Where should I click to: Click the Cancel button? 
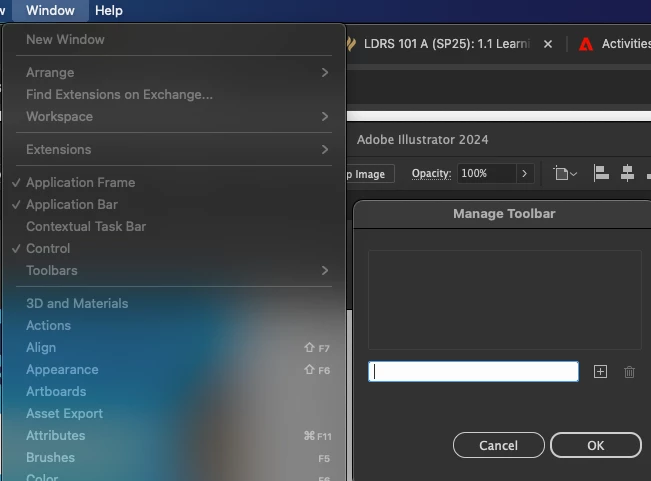(498, 445)
